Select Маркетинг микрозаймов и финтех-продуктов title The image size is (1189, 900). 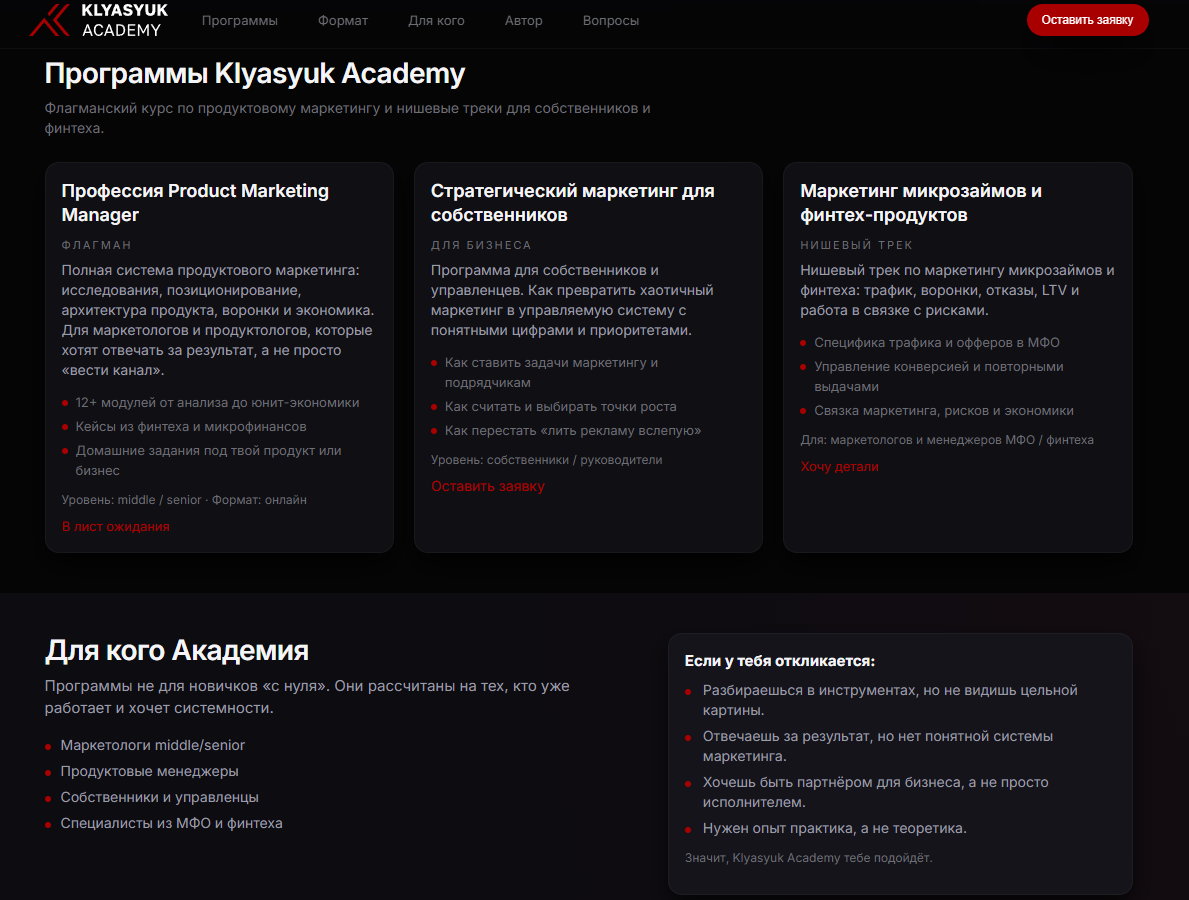[921, 202]
